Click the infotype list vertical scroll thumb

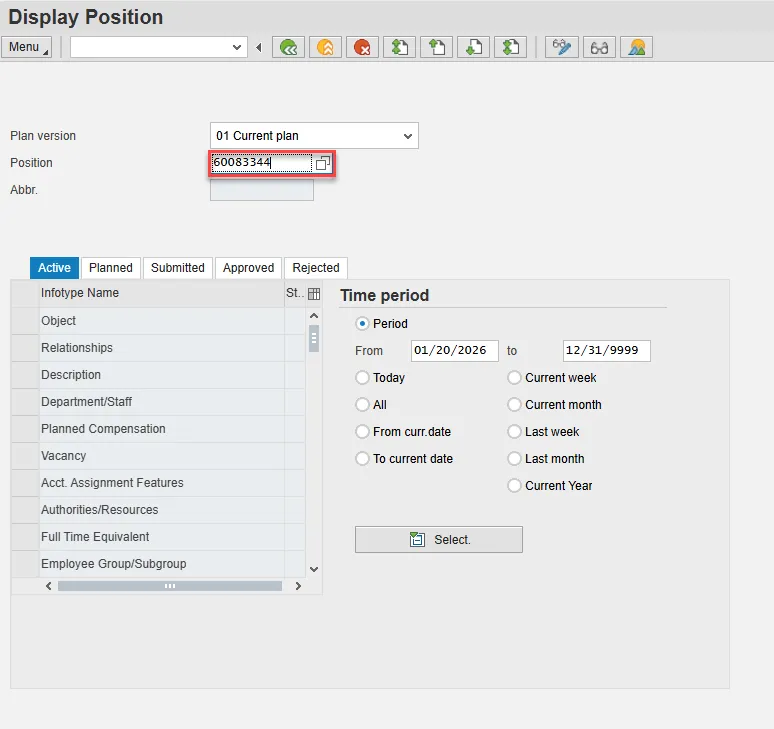[314, 339]
